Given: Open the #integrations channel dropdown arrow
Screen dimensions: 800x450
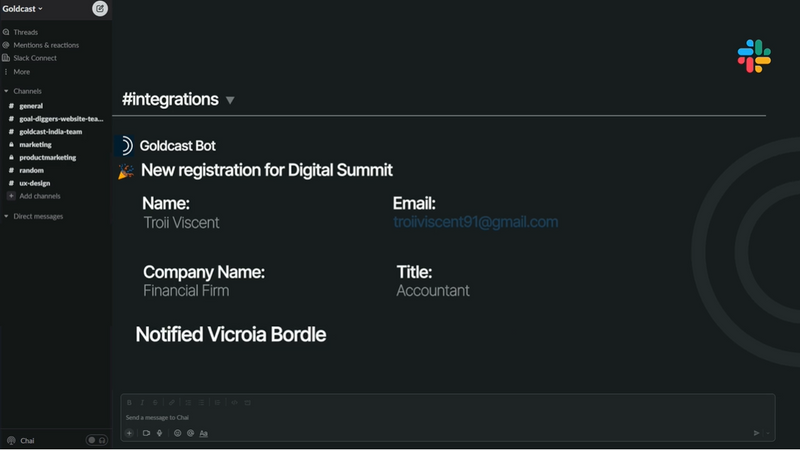Looking at the screenshot, I should [x=230, y=100].
